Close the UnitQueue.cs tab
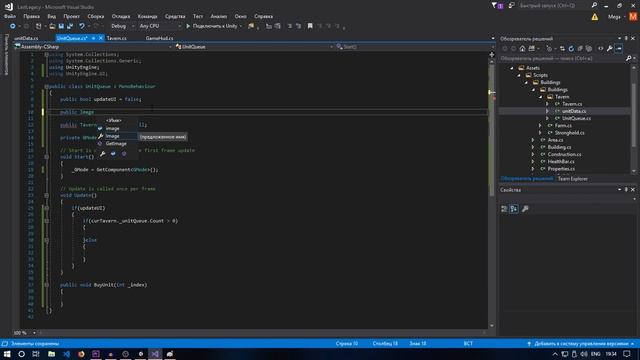 pos(101,38)
